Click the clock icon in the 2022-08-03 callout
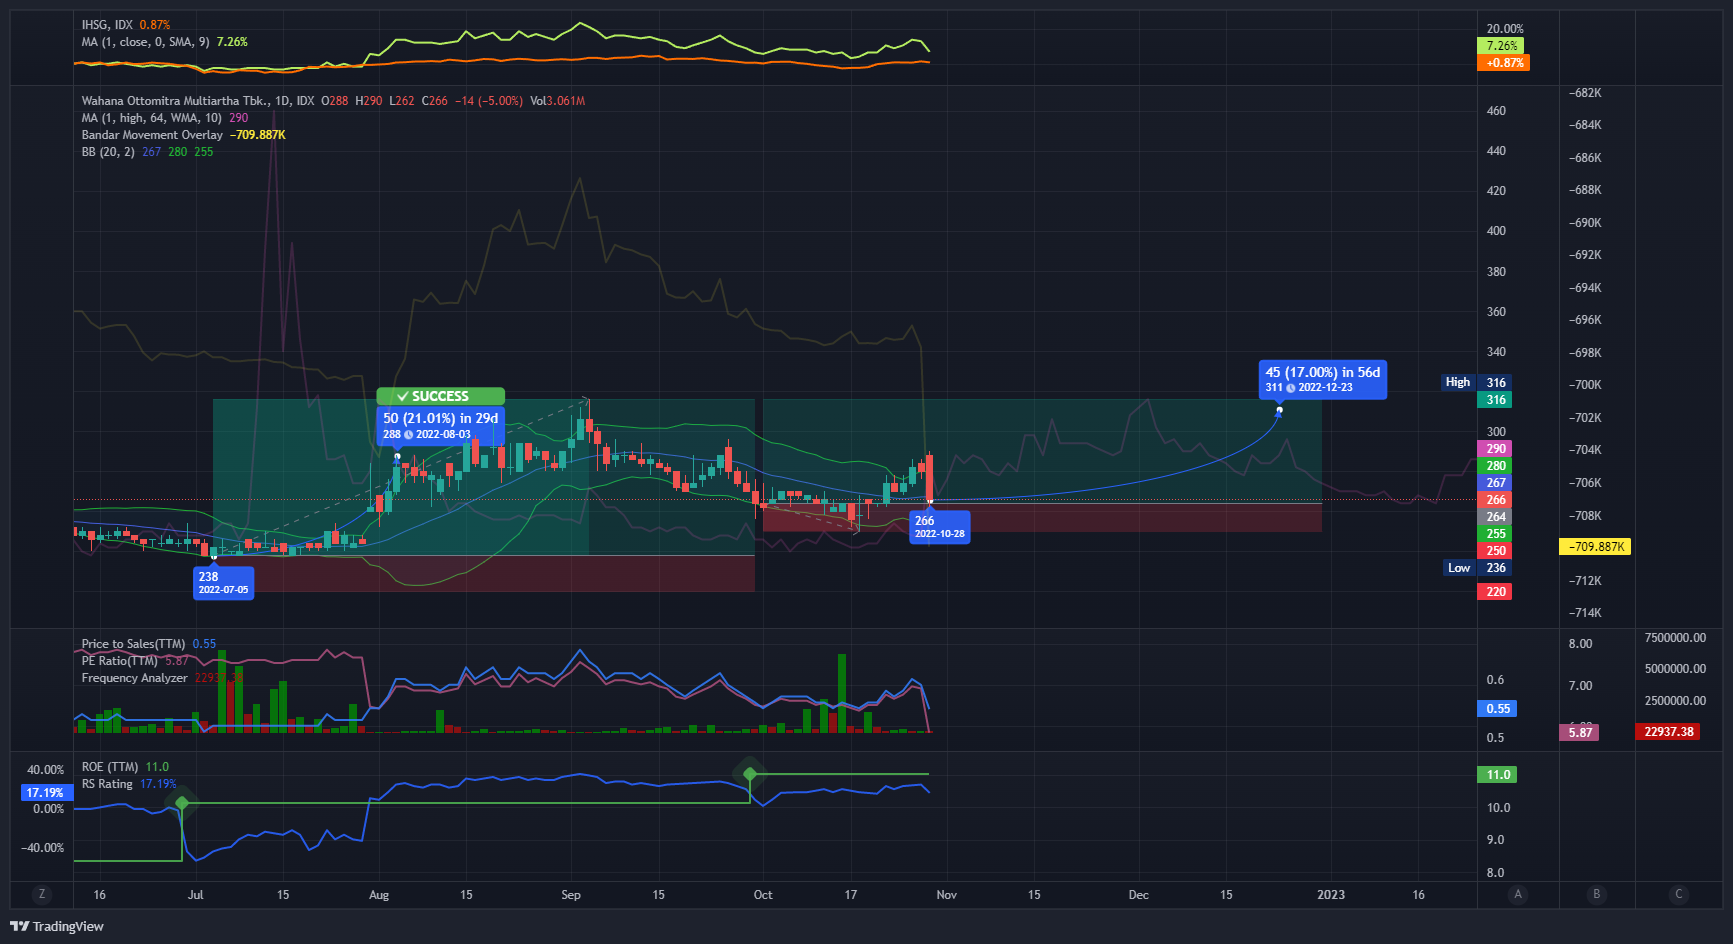The height and width of the screenshot is (944, 1733). 409,434
